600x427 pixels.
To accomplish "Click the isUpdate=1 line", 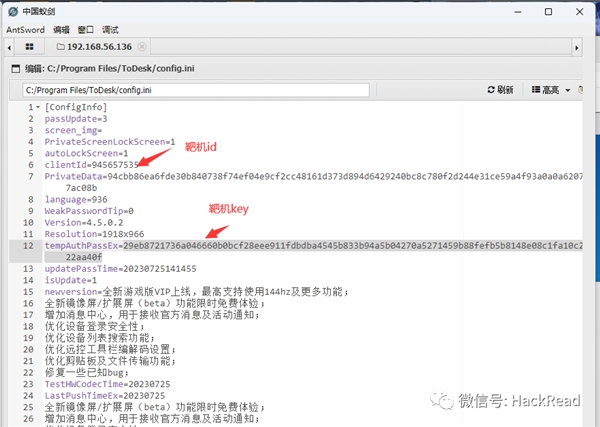I will pyautogui.click(x=70, y=280).
